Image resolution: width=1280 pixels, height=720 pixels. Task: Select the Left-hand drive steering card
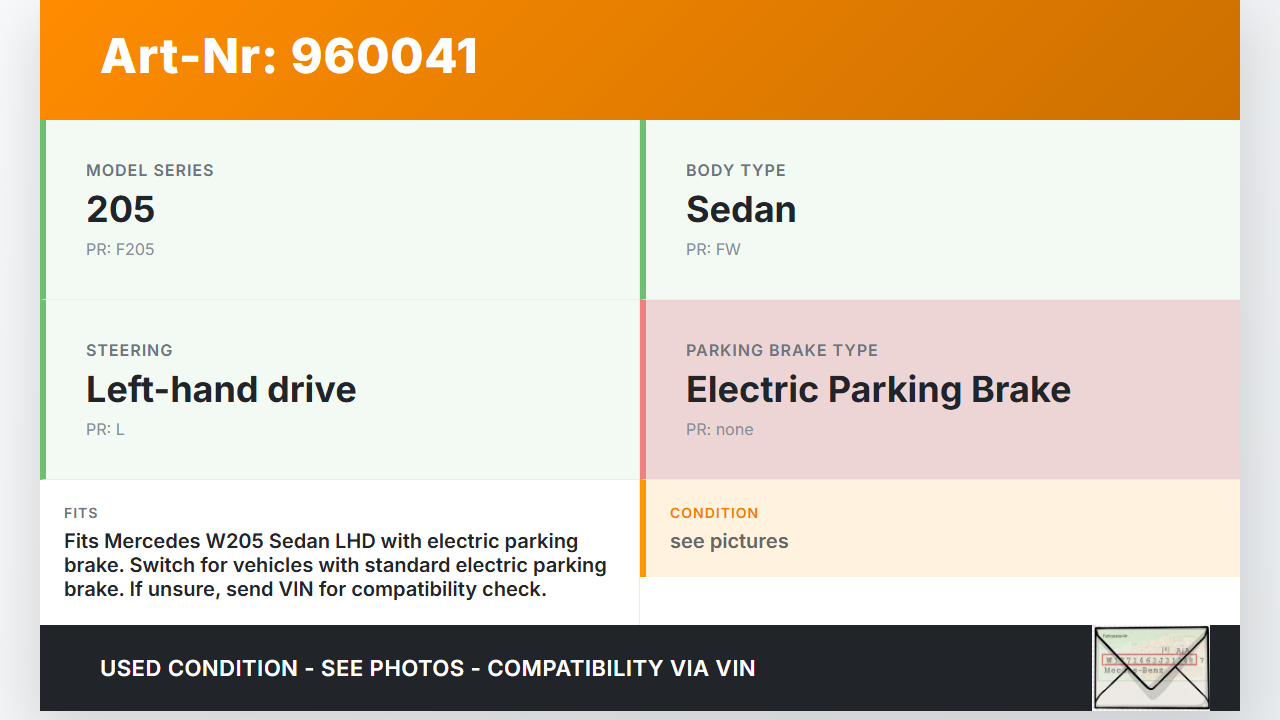tap(340, 390)
